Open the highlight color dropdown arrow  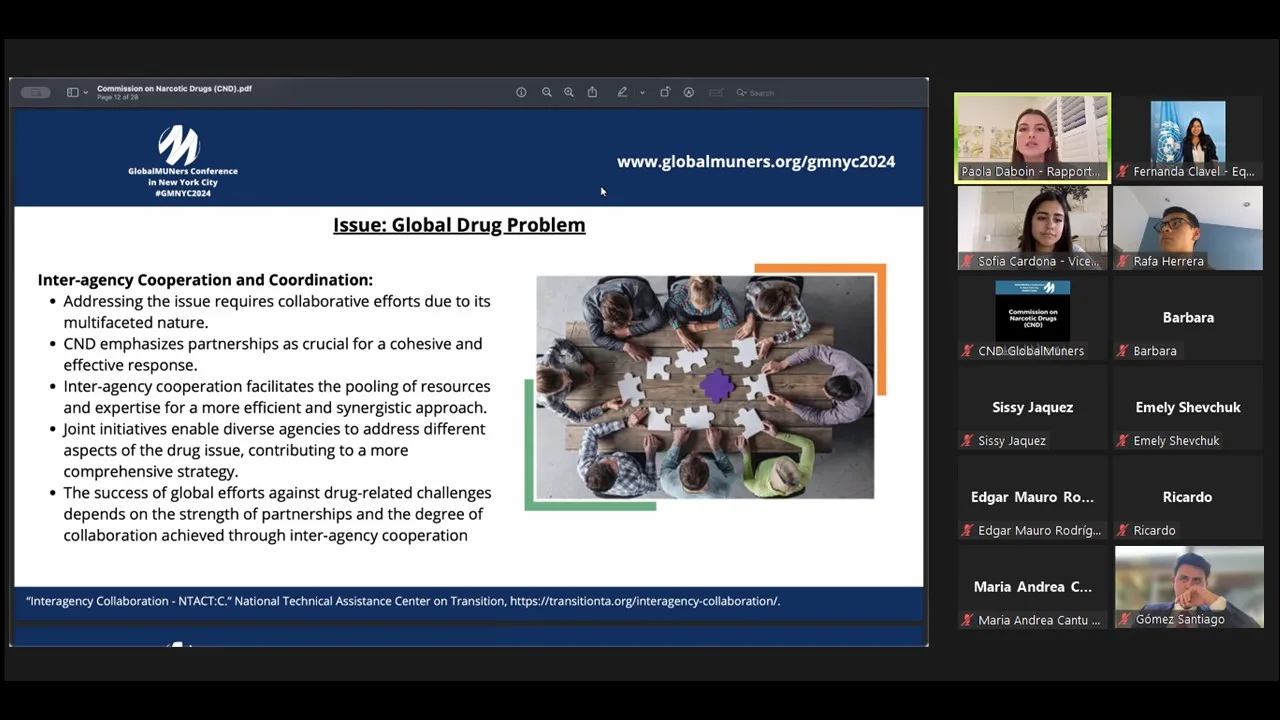click(642, 93)
